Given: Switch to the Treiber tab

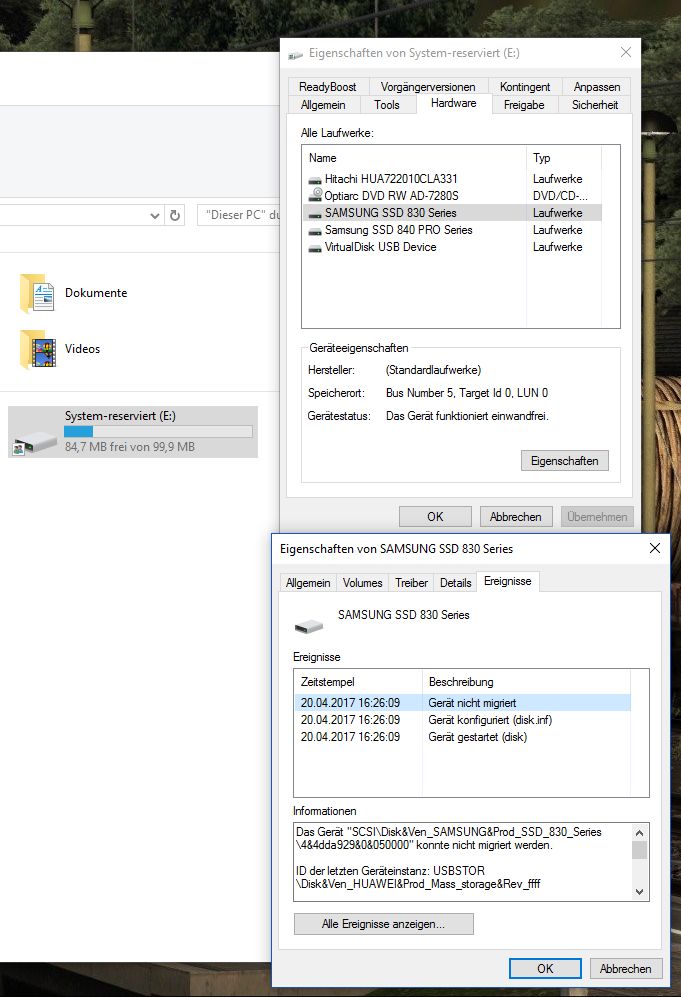Looking at the screenshot, I should pyautogui.click(x=411, y=583).
